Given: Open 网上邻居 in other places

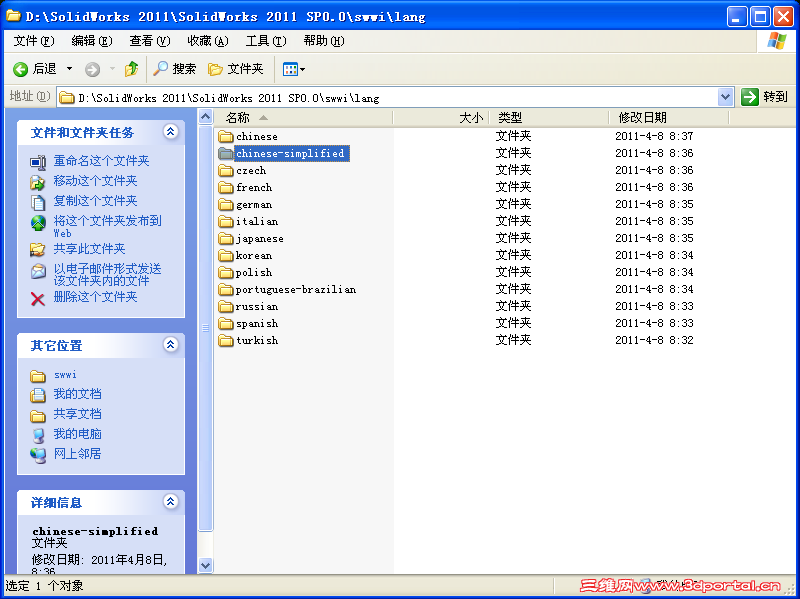Looking at the screenshot, I should click(x=78, y=454).
